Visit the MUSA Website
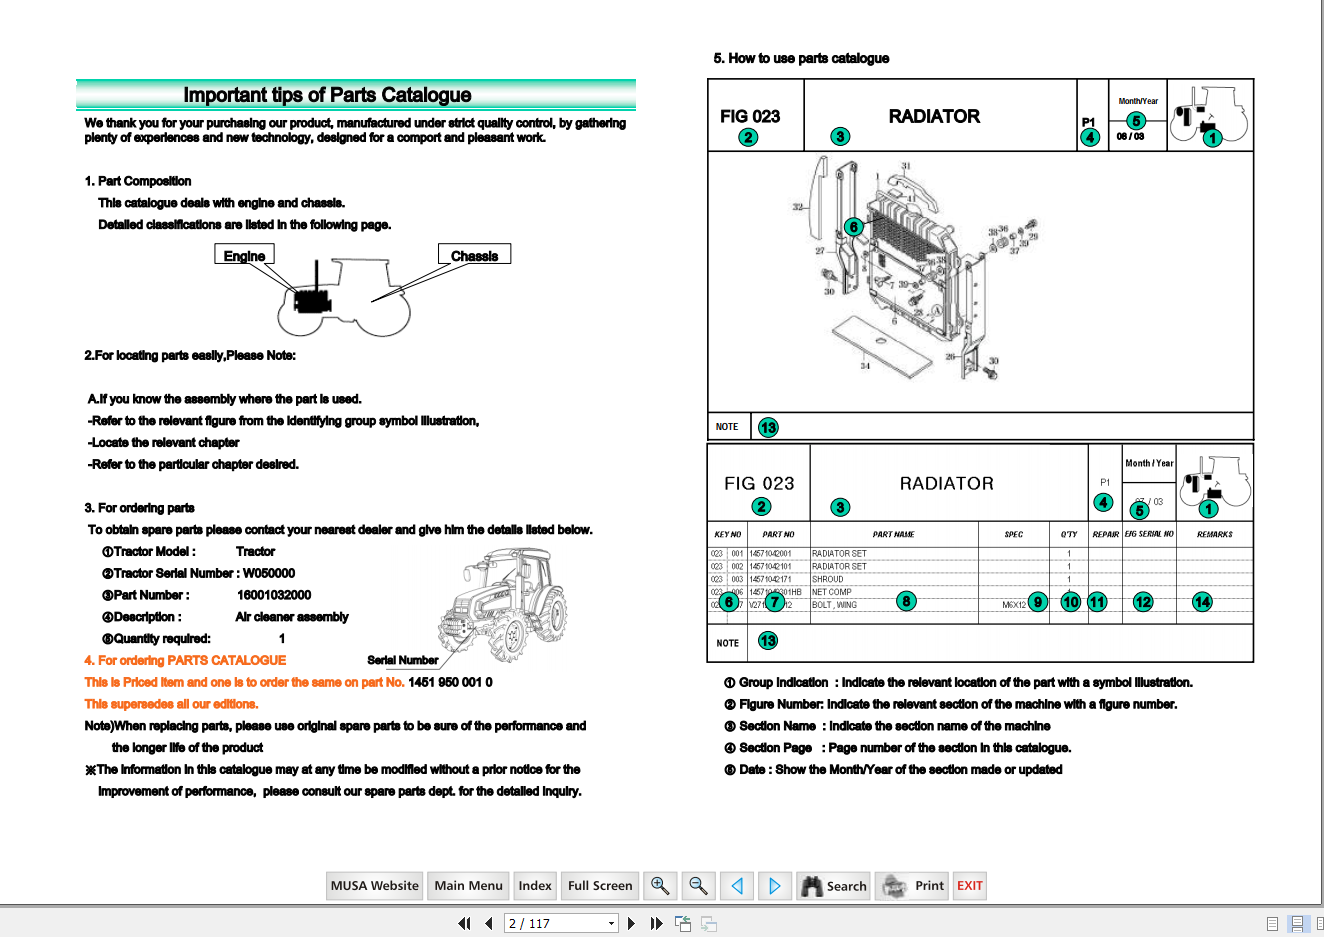This screenshot has width=1324, height=937. [x=374, y=886]
